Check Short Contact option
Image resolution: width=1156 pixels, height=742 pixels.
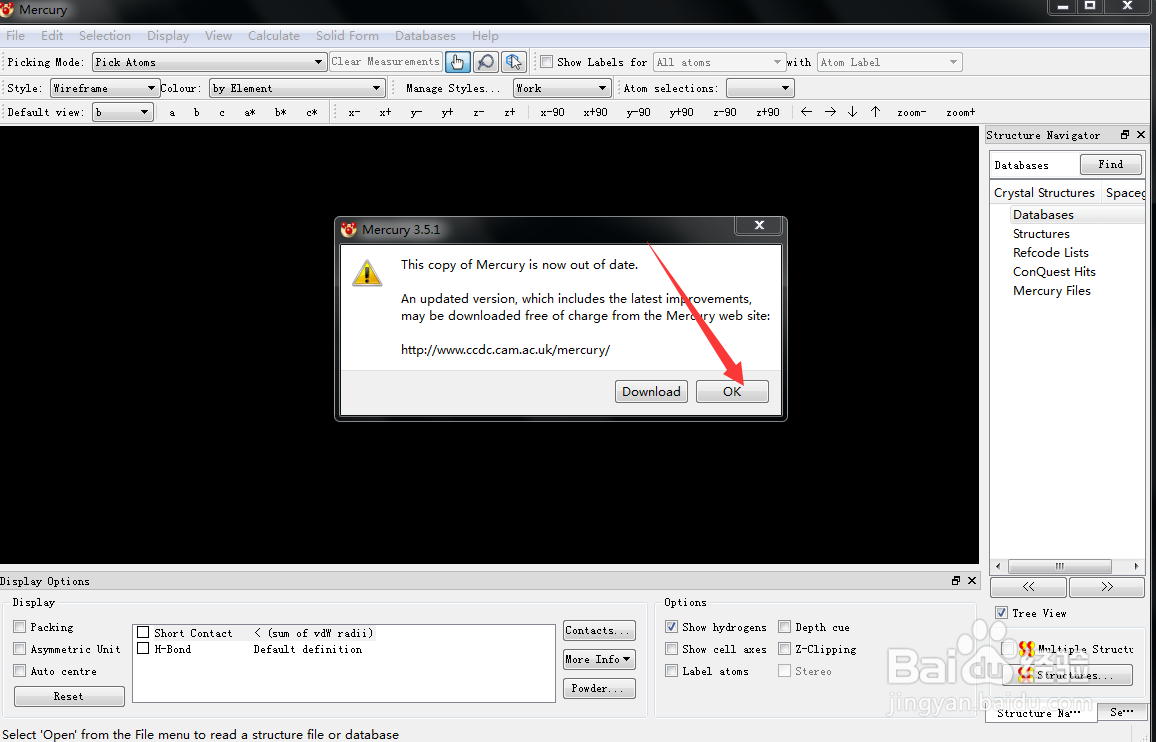(x=143, y=633)
